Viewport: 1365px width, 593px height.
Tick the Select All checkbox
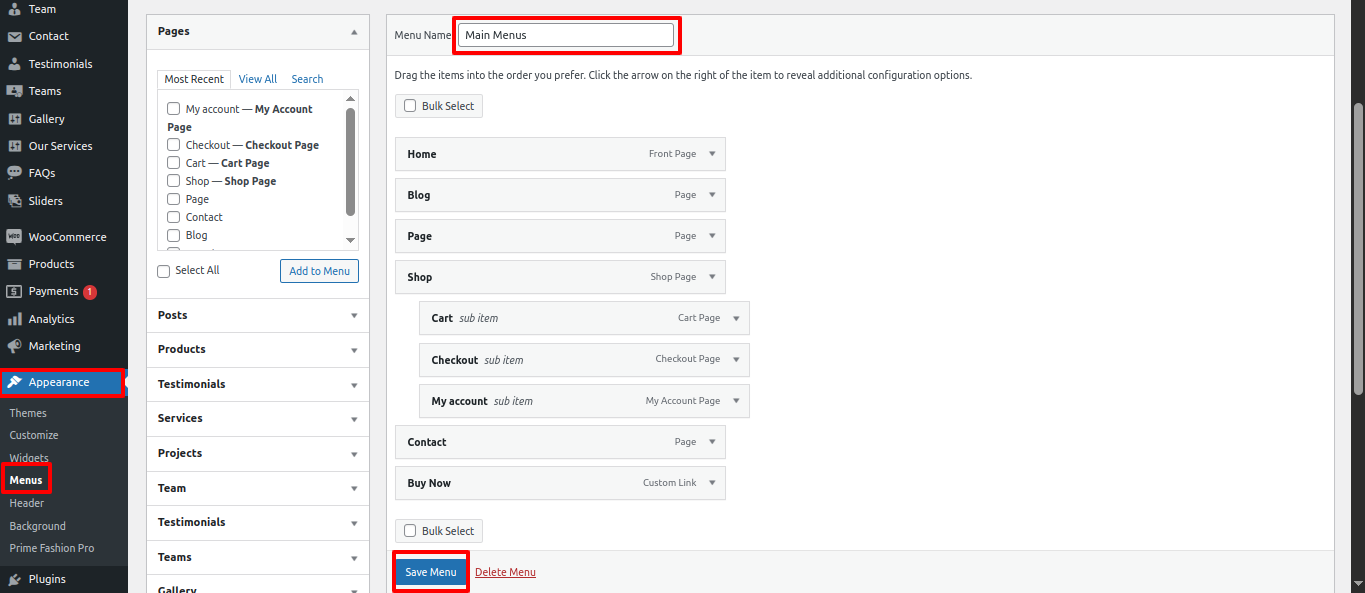164,271
